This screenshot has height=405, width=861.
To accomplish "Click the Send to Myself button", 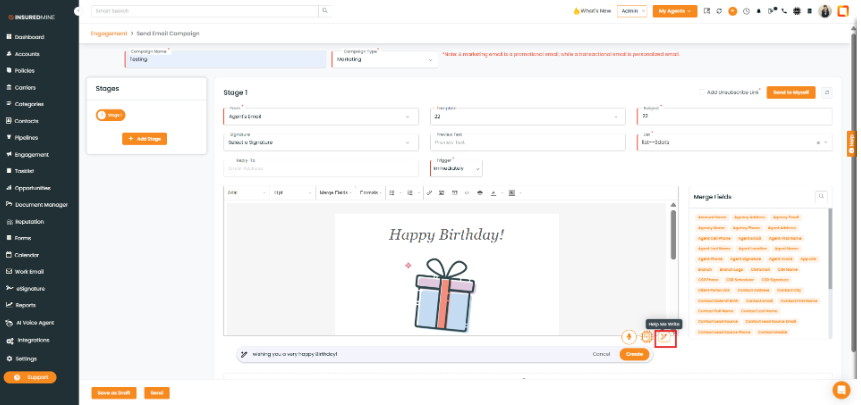I will pos(790,92).
